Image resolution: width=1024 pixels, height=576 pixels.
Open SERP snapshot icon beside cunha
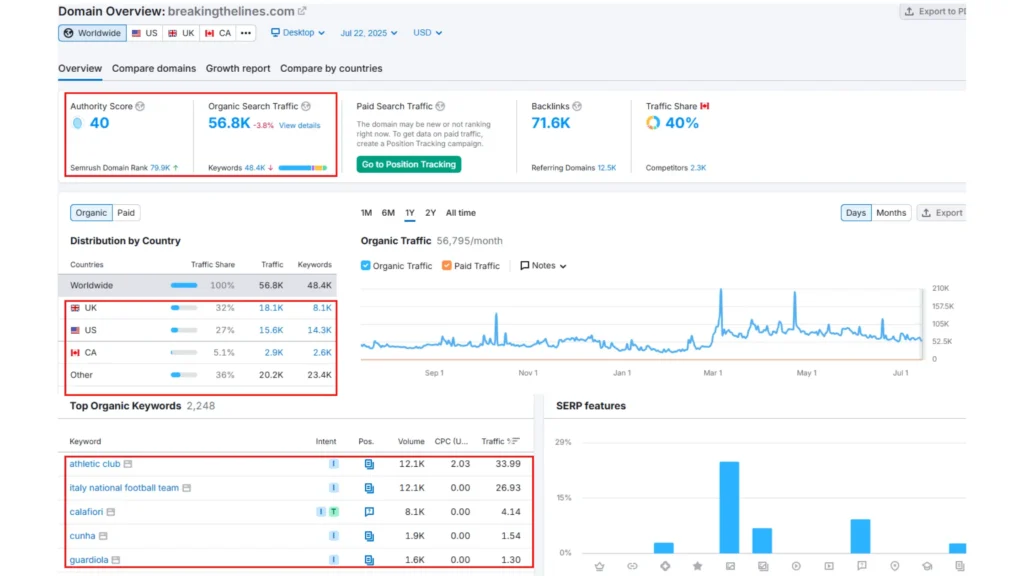(x=103, y=536)
